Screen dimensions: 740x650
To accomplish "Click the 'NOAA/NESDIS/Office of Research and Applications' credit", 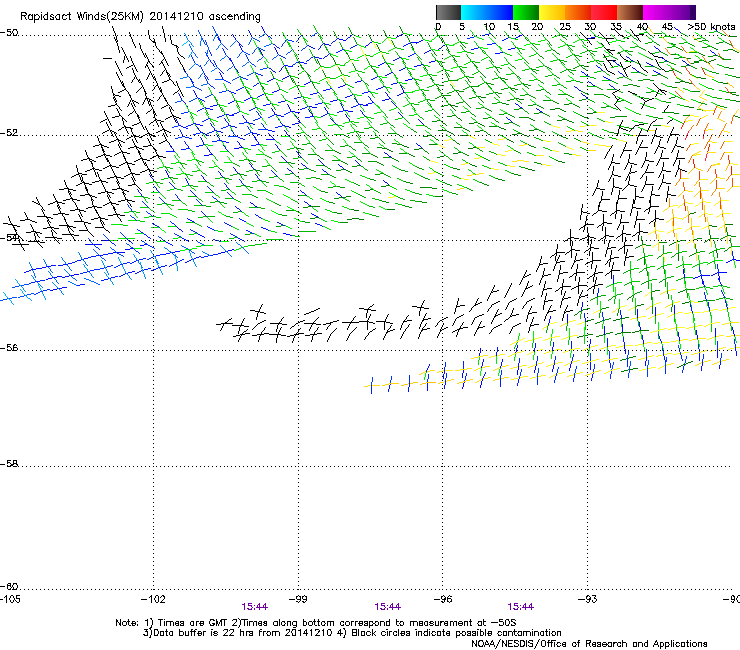I will tap(589, 644).
